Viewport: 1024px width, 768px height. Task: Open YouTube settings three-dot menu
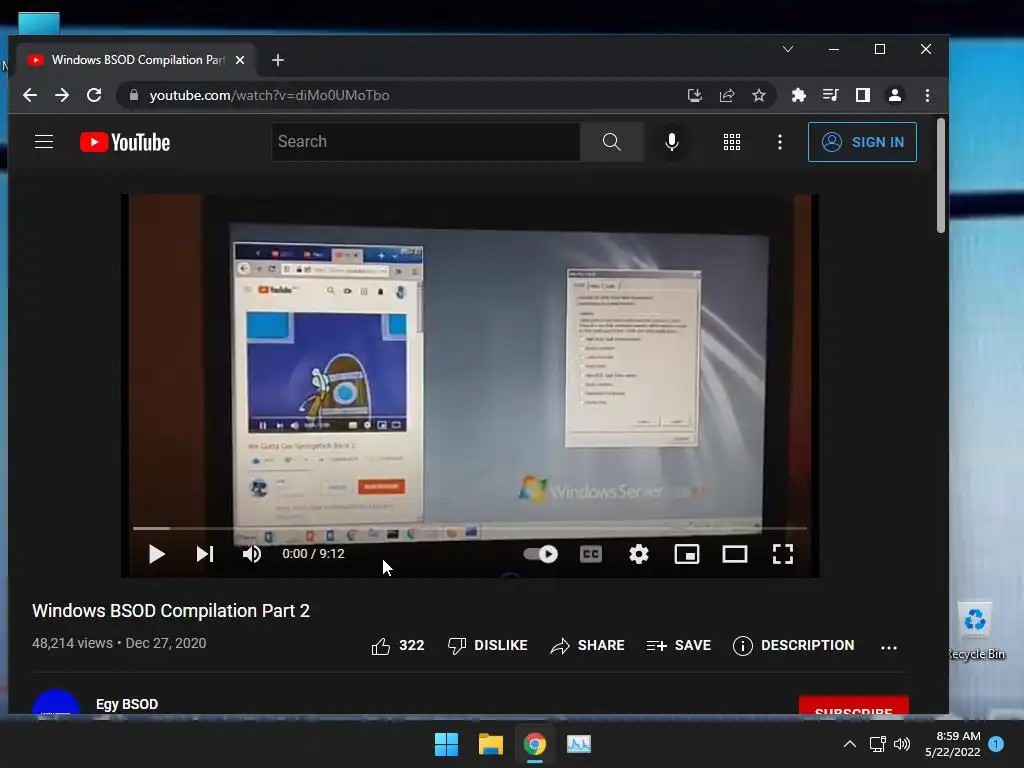pos(780,142)
